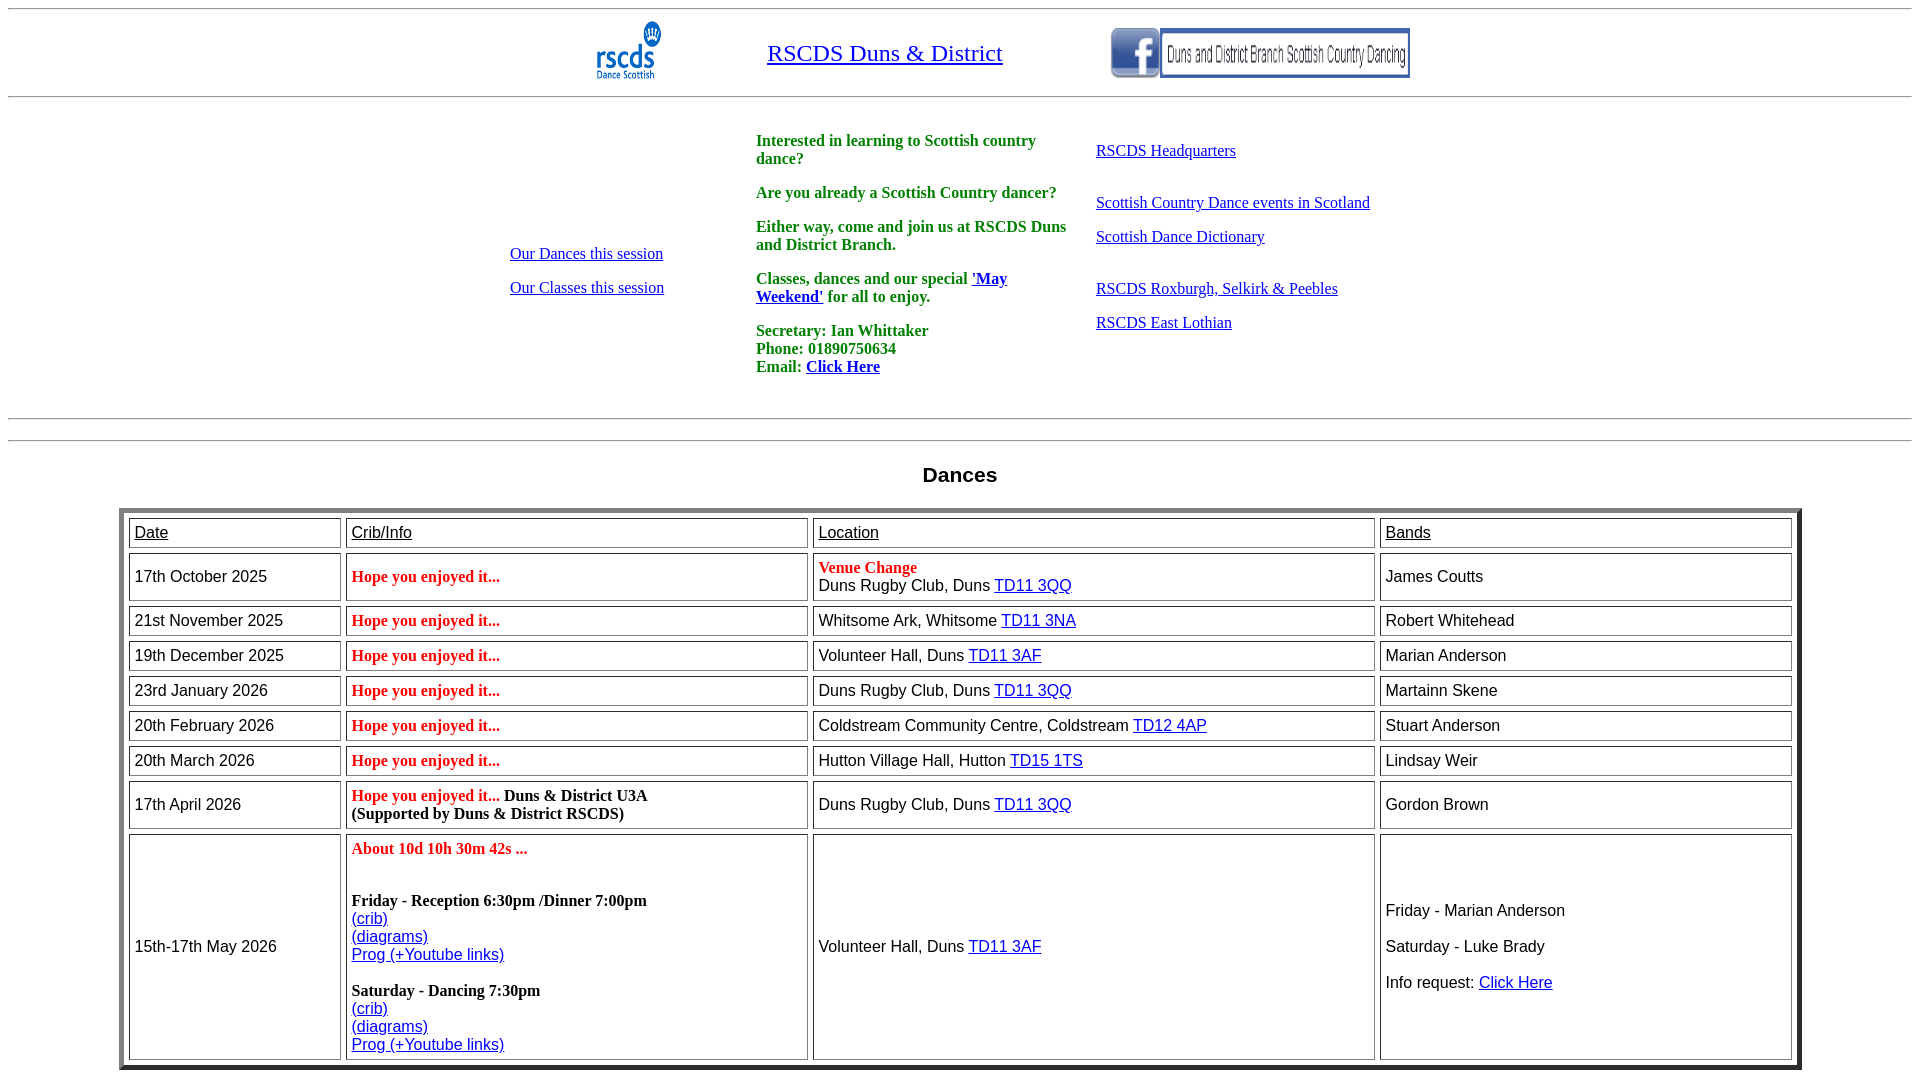Image resolution: width=1920 pixels, height=1080 pixels.
Task: Open Our Classes this session
Action: [586, 288]
